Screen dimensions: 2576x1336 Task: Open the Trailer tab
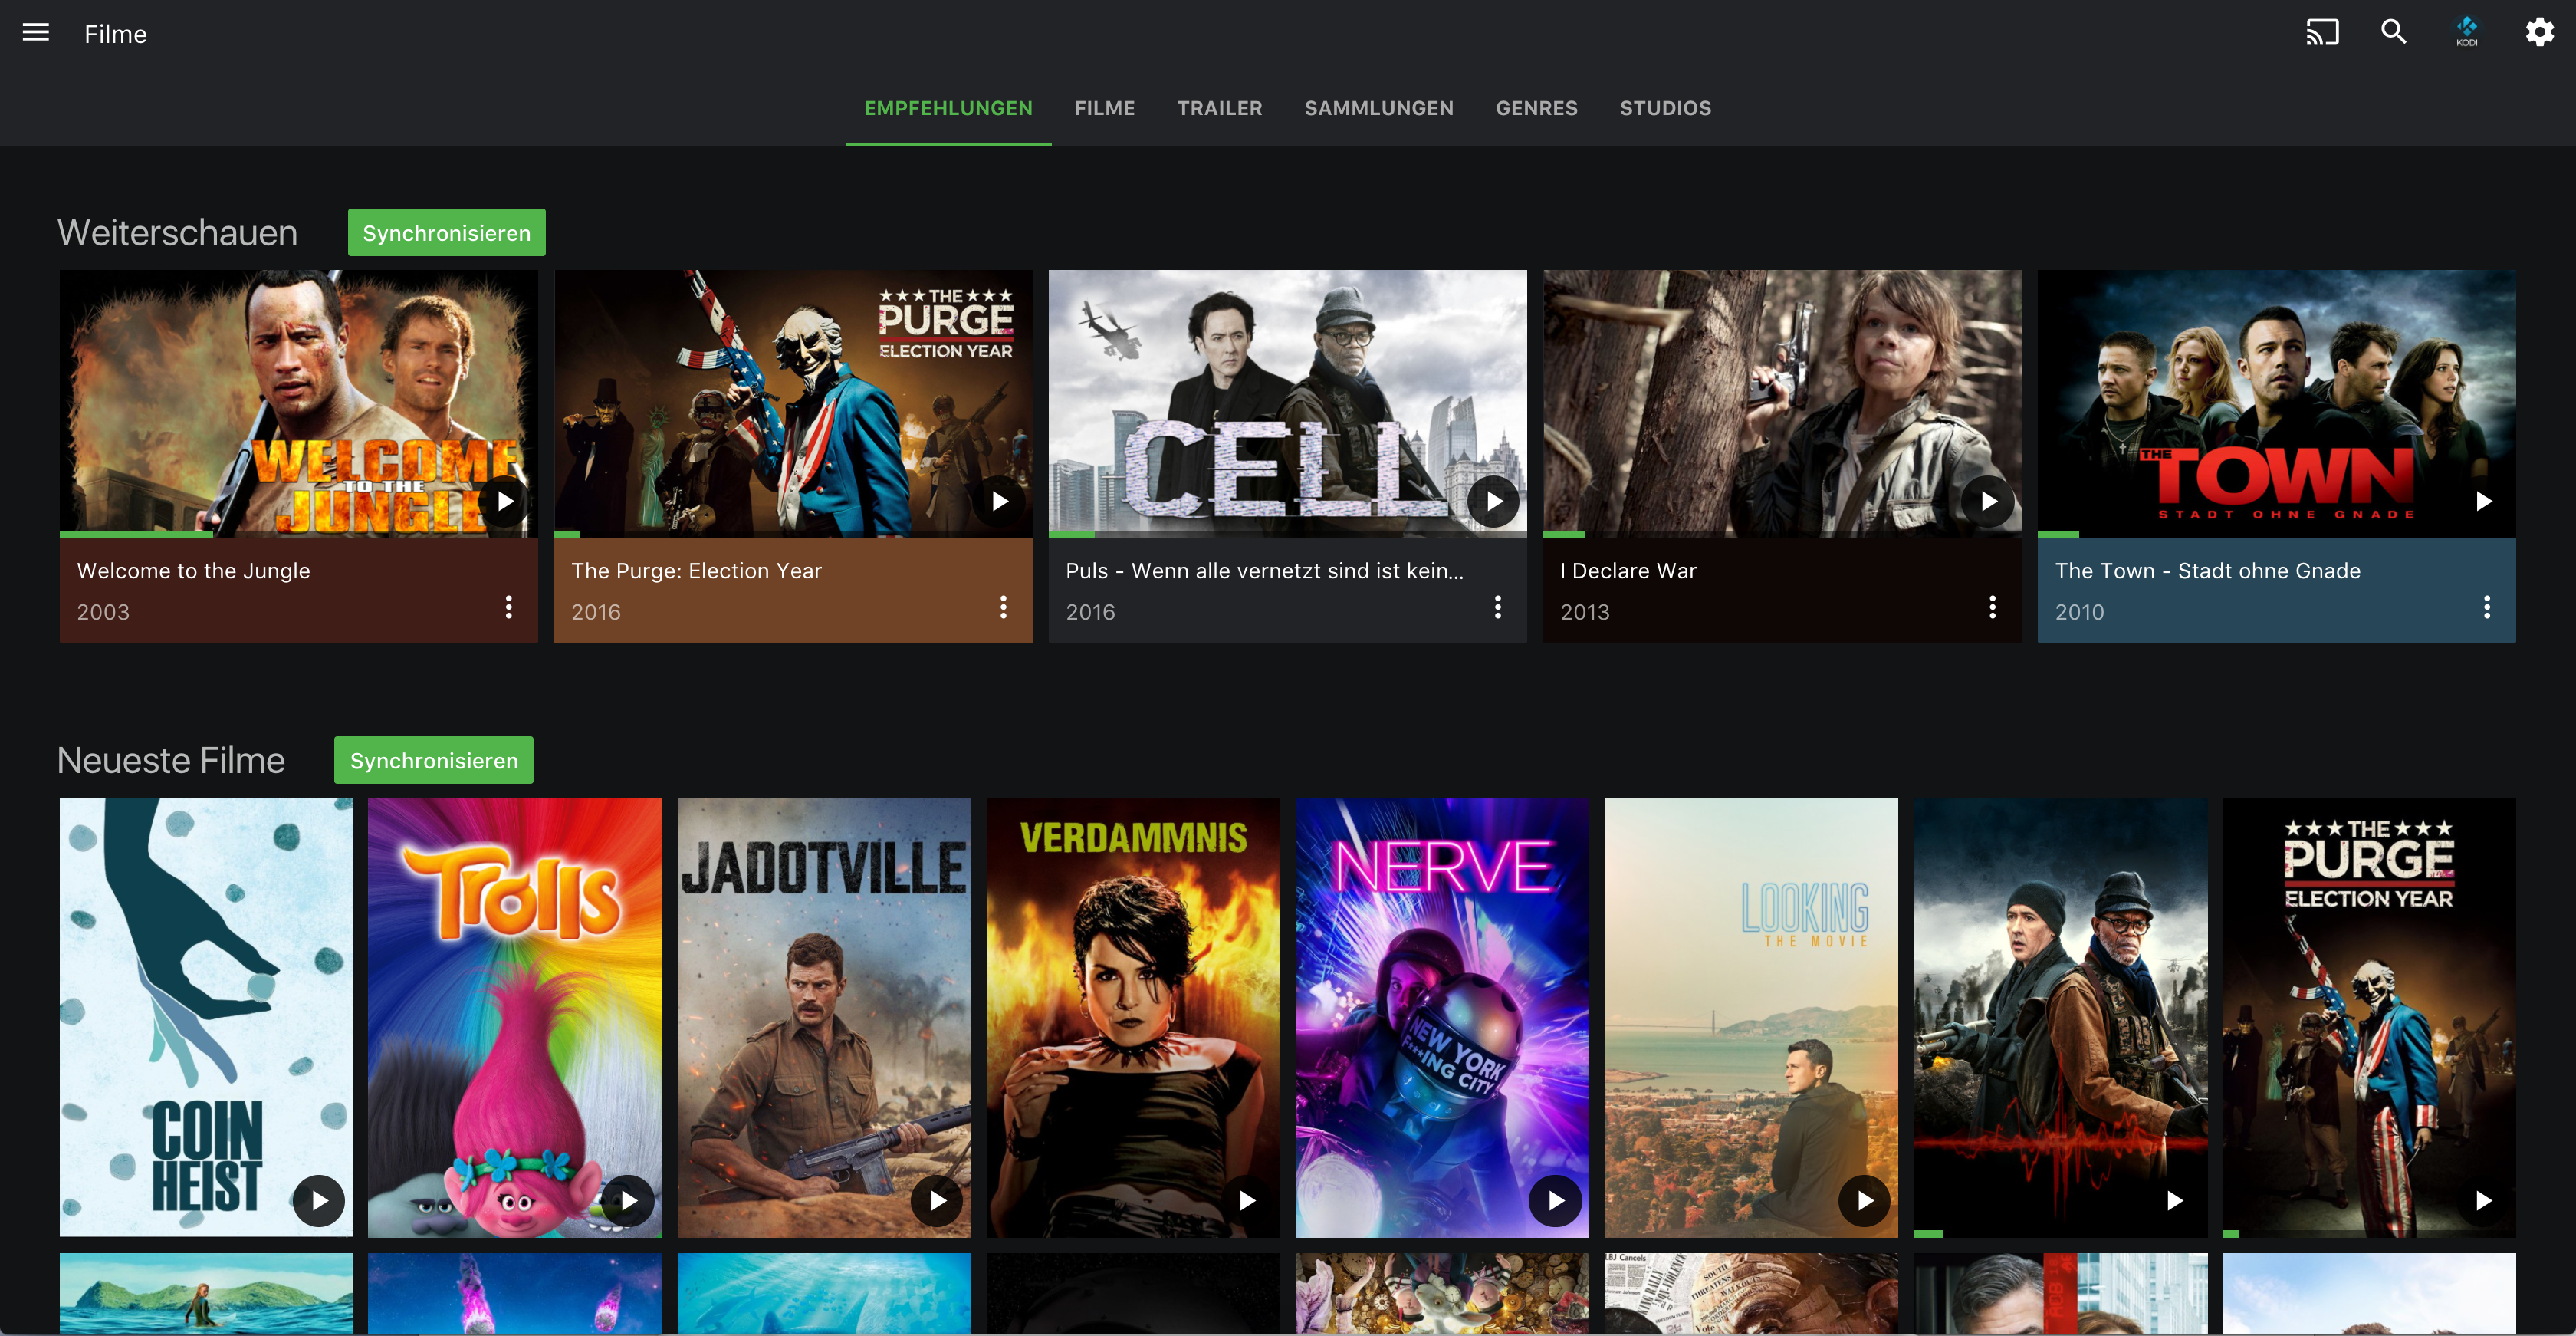[1219, 108]
